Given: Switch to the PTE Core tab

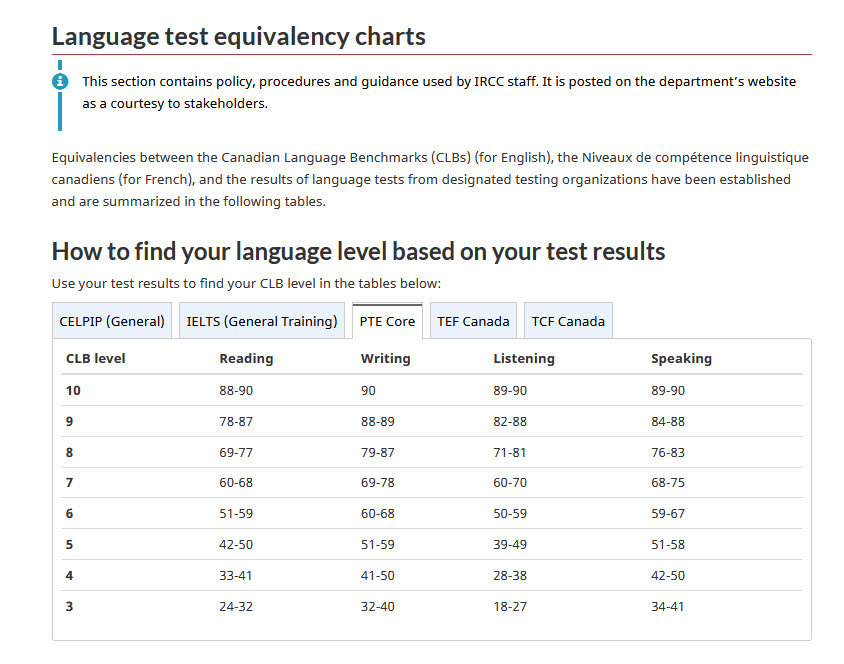Looking at the screenshot, I should coord(386,320).
